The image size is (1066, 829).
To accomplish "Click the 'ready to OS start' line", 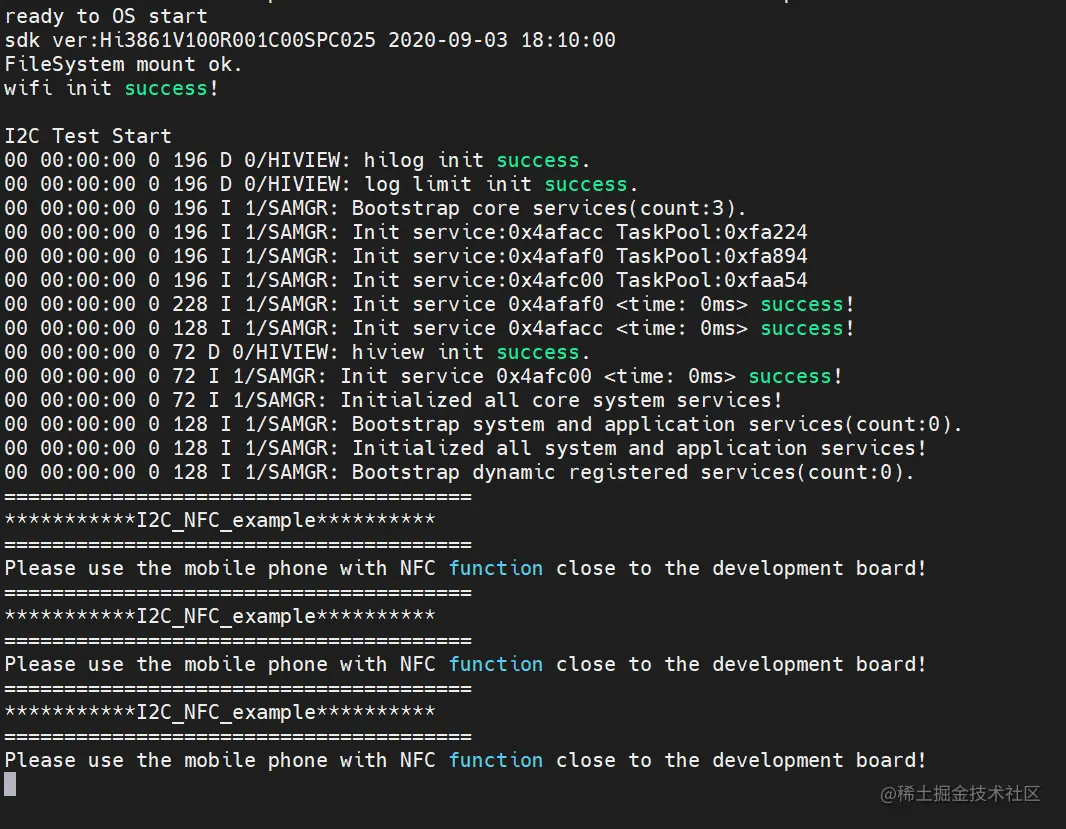I will coord(106,16).
